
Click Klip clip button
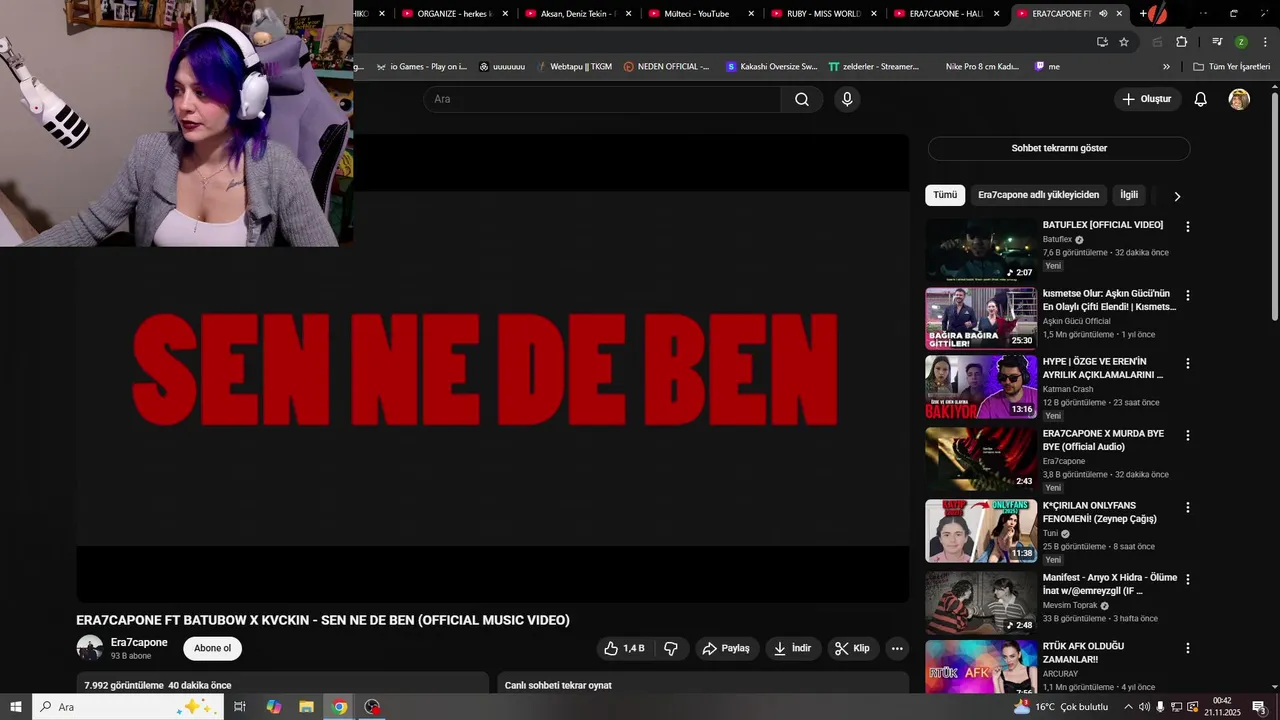point(853,648)
